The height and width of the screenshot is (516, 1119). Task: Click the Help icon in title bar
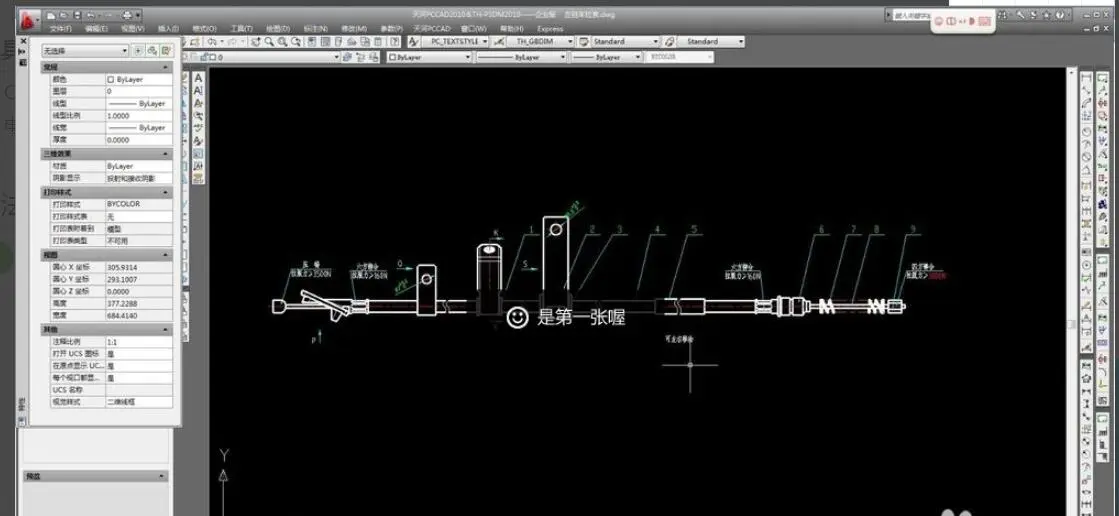coord(1060,14)
